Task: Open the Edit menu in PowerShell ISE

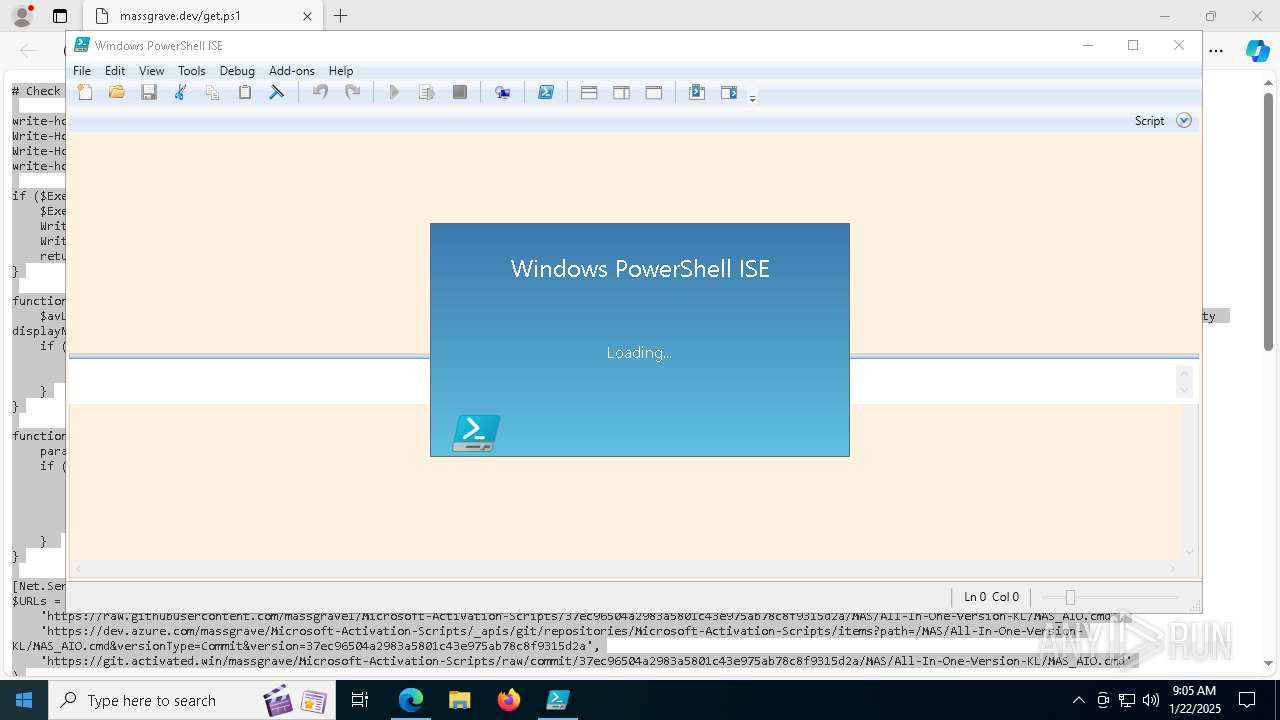Action: (x=115, y=71)
